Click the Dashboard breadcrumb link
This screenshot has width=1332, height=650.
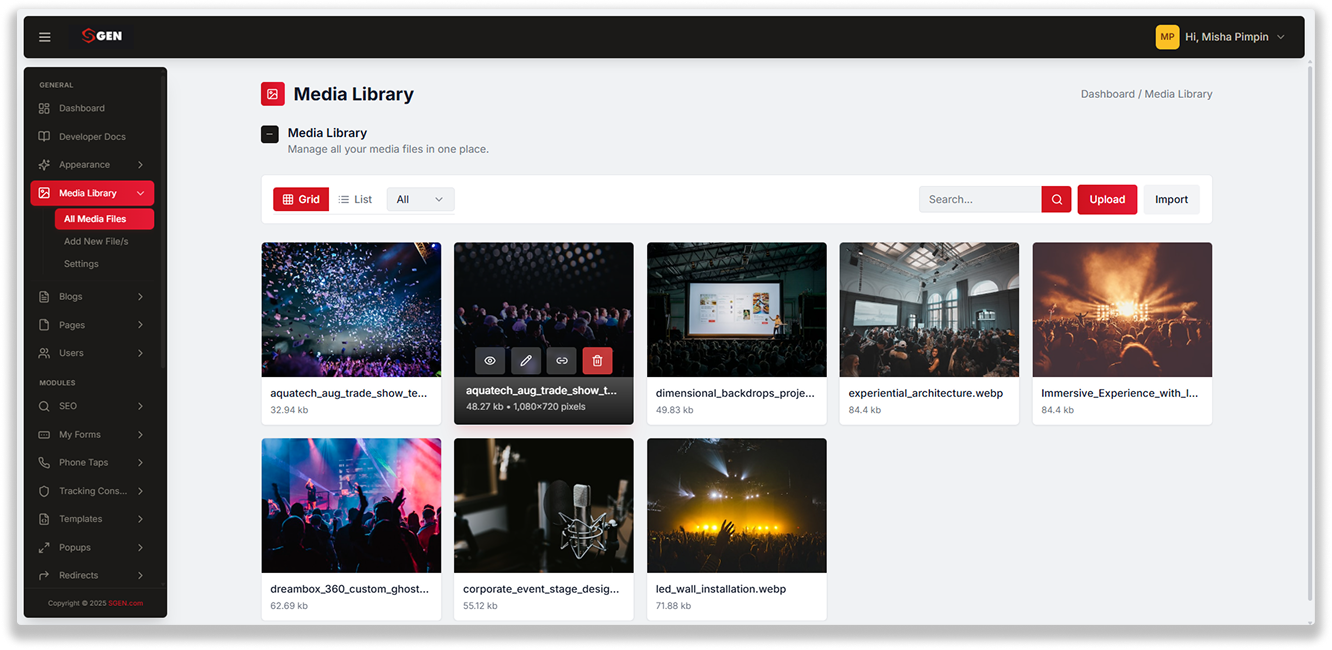point(1108,94)
